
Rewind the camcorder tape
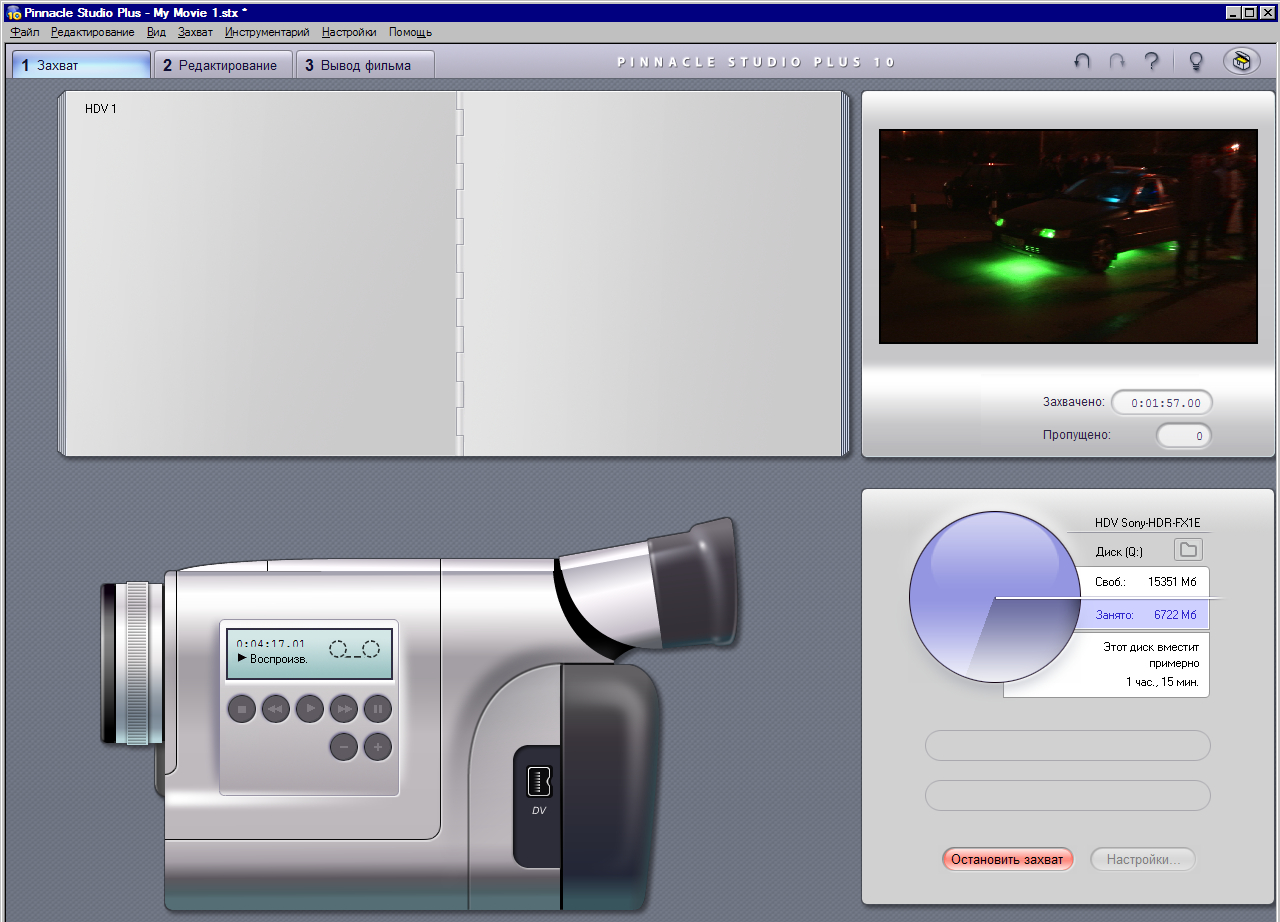tap(276, 709)
